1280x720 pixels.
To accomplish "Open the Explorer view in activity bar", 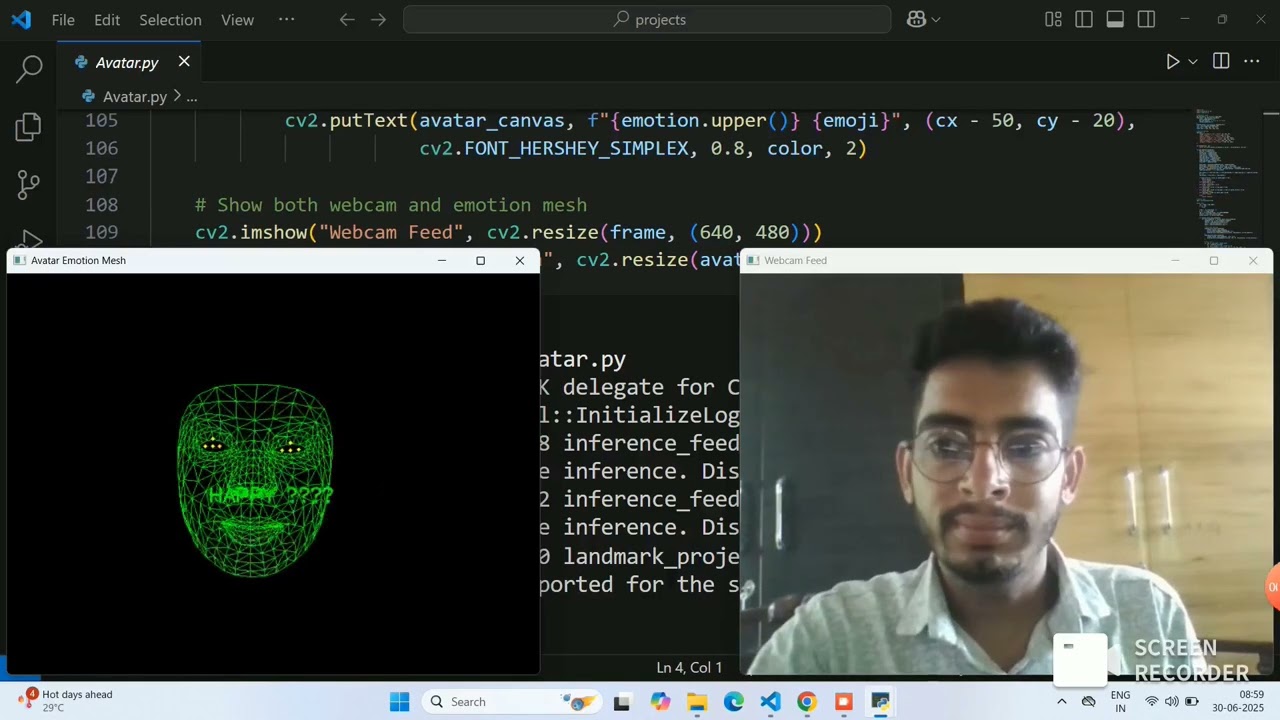I will click(29, 126).
